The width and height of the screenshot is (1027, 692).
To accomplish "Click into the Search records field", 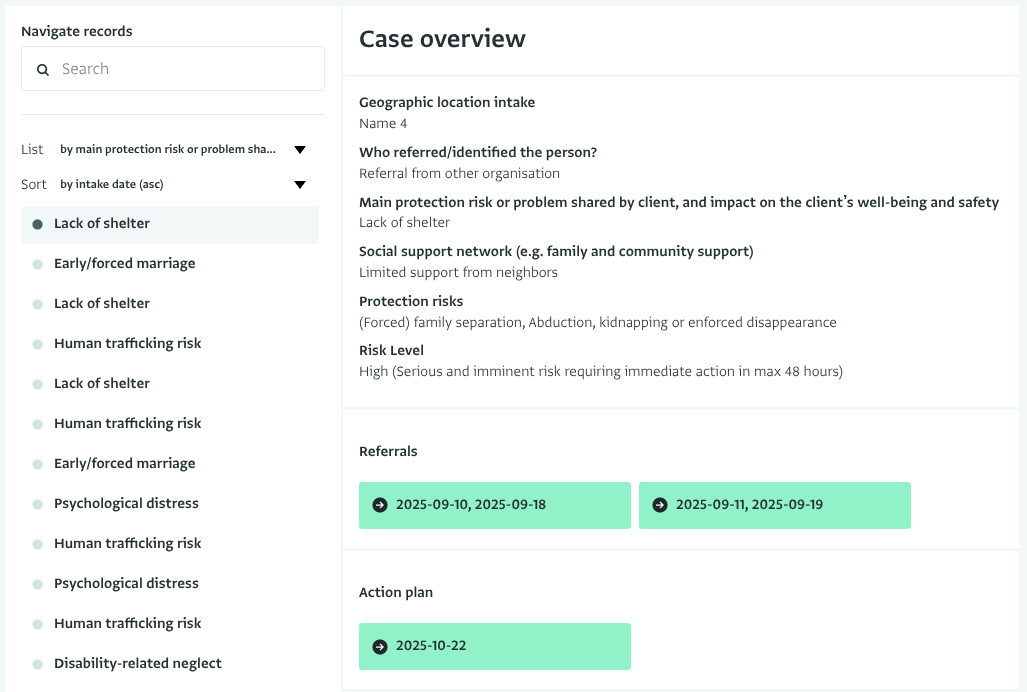I will 185,69.
